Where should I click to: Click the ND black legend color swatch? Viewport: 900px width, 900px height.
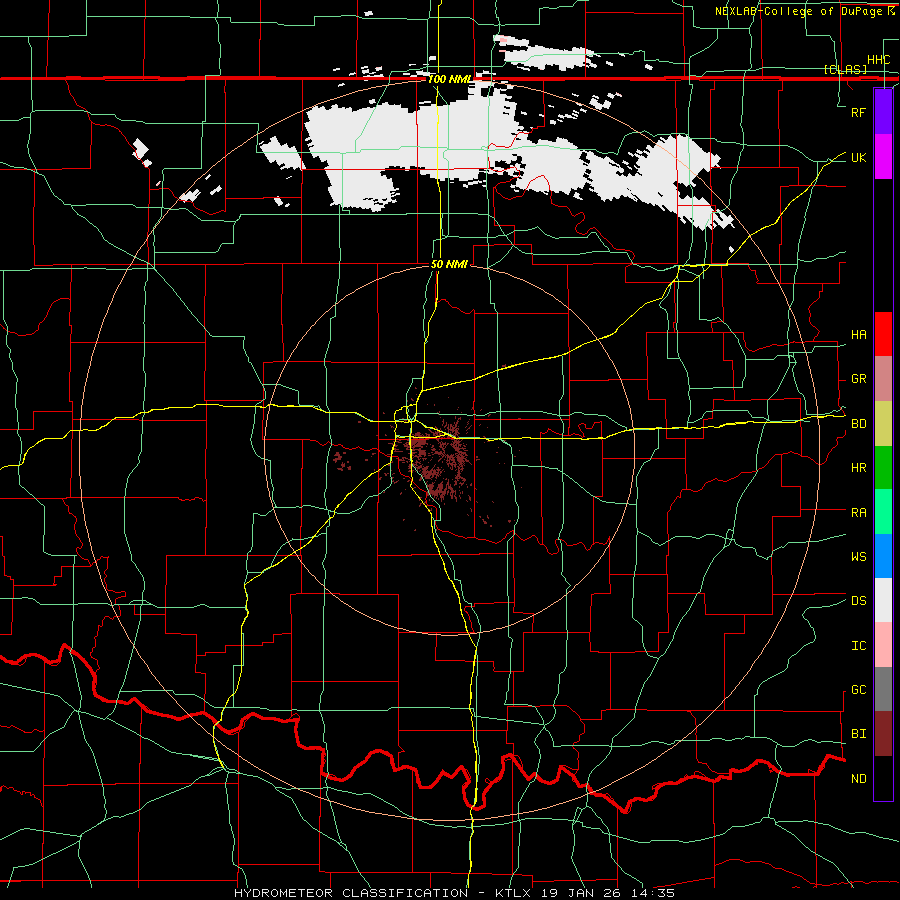pyautogui.click(x=883, y=778)
